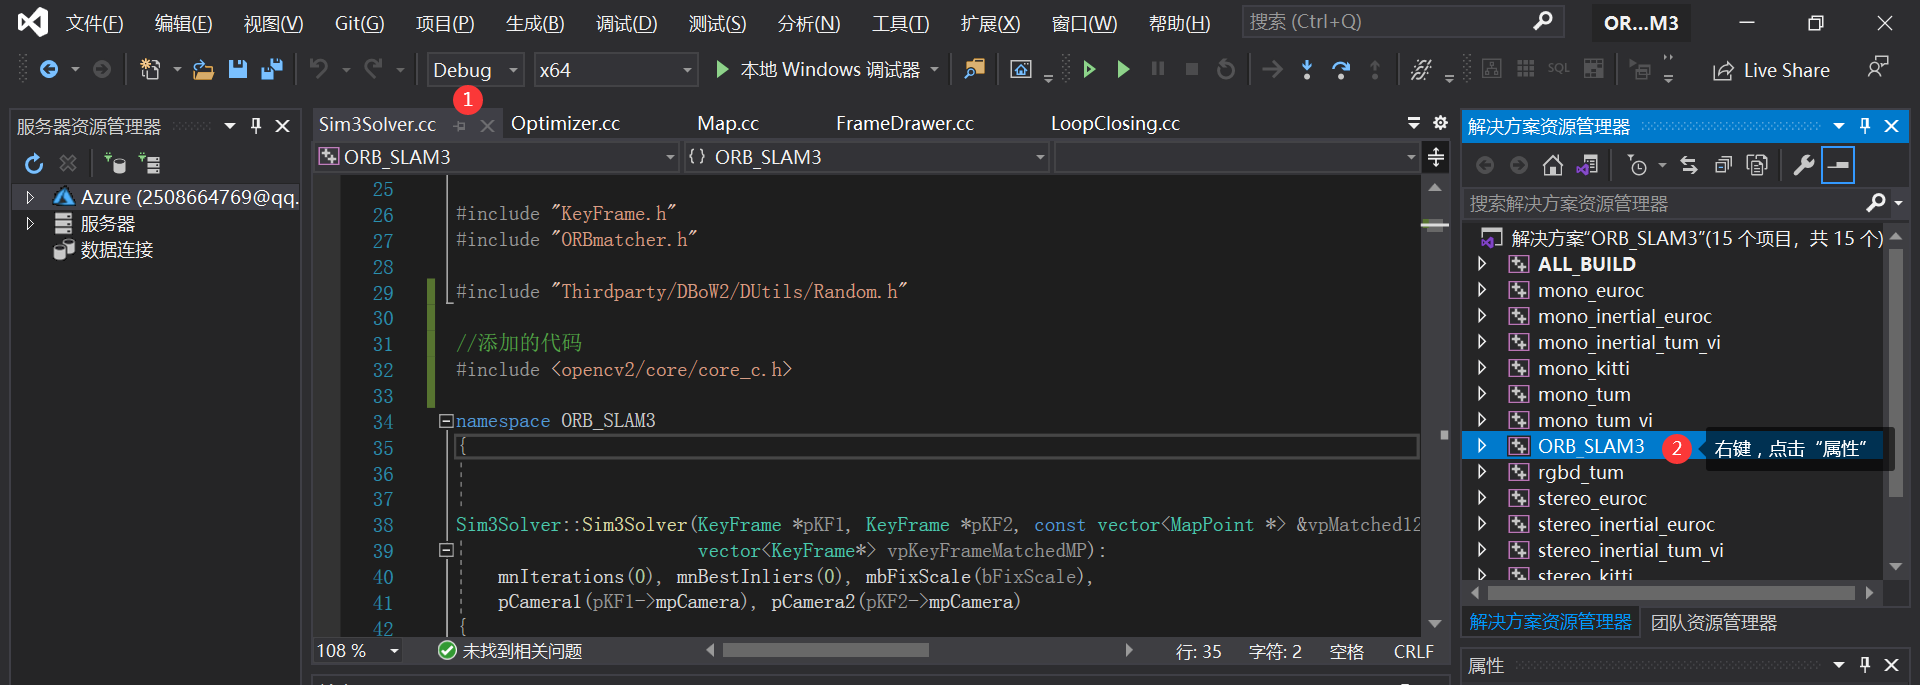
Task: Click the New Project toolbar icon
Action: pyautogui.click(x=150, y=70)
